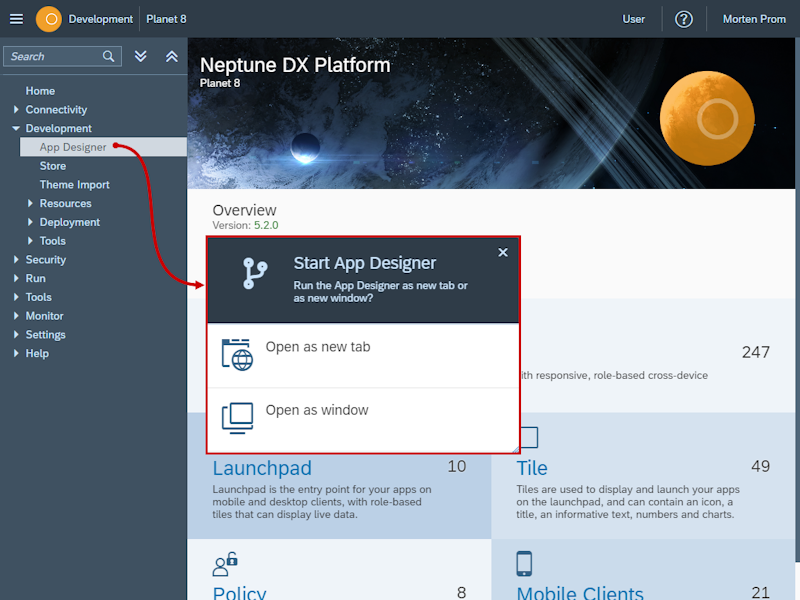Image resolution: width=800 pixels, height=600 pixels.
Task: Click the search magnifier icon in sidebar
Action: pos(108,56)
